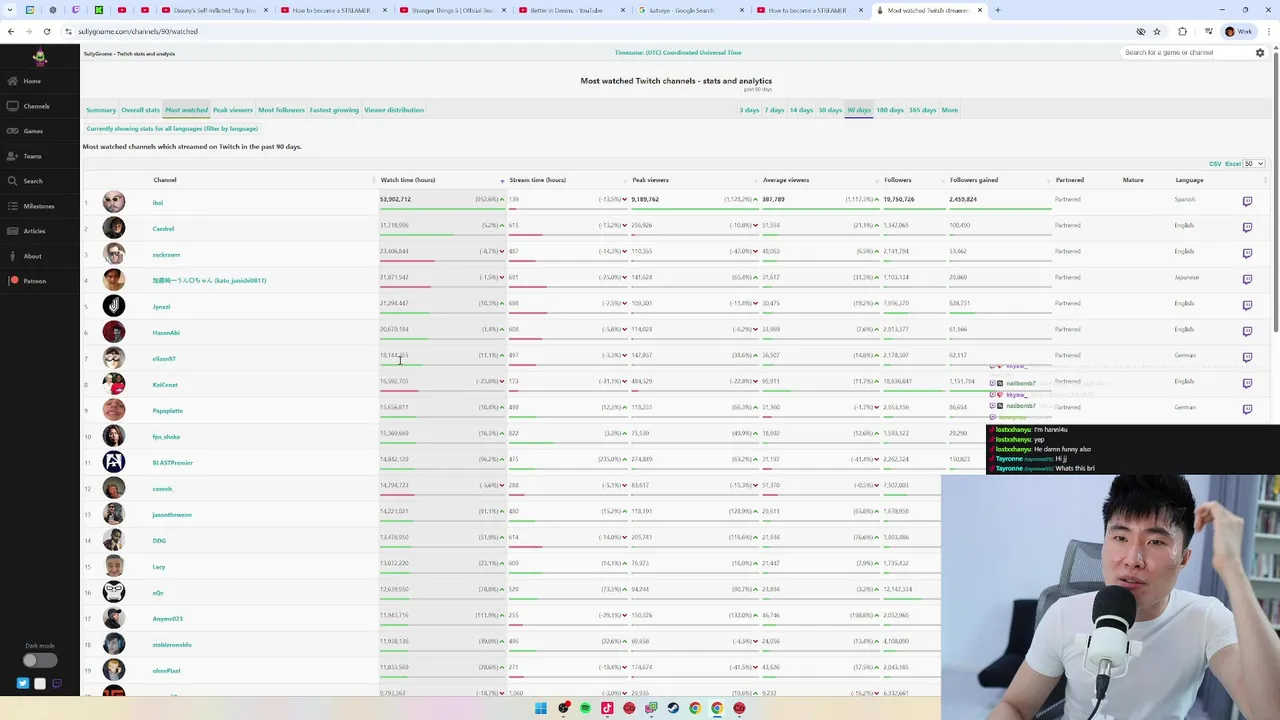This screenshot has width=1280, height=720.
Task: Download the table as CSV
Action: [1215, 164]
